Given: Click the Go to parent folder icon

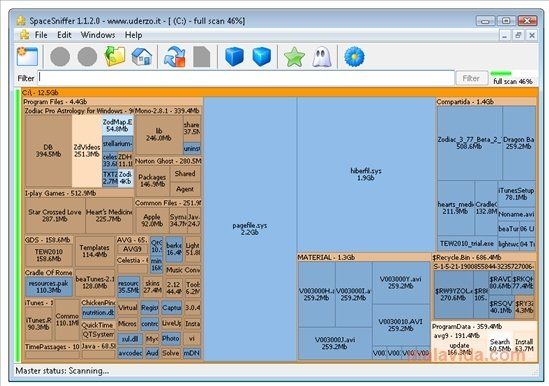Looking at the screenshot, I should tap(115, 56).
